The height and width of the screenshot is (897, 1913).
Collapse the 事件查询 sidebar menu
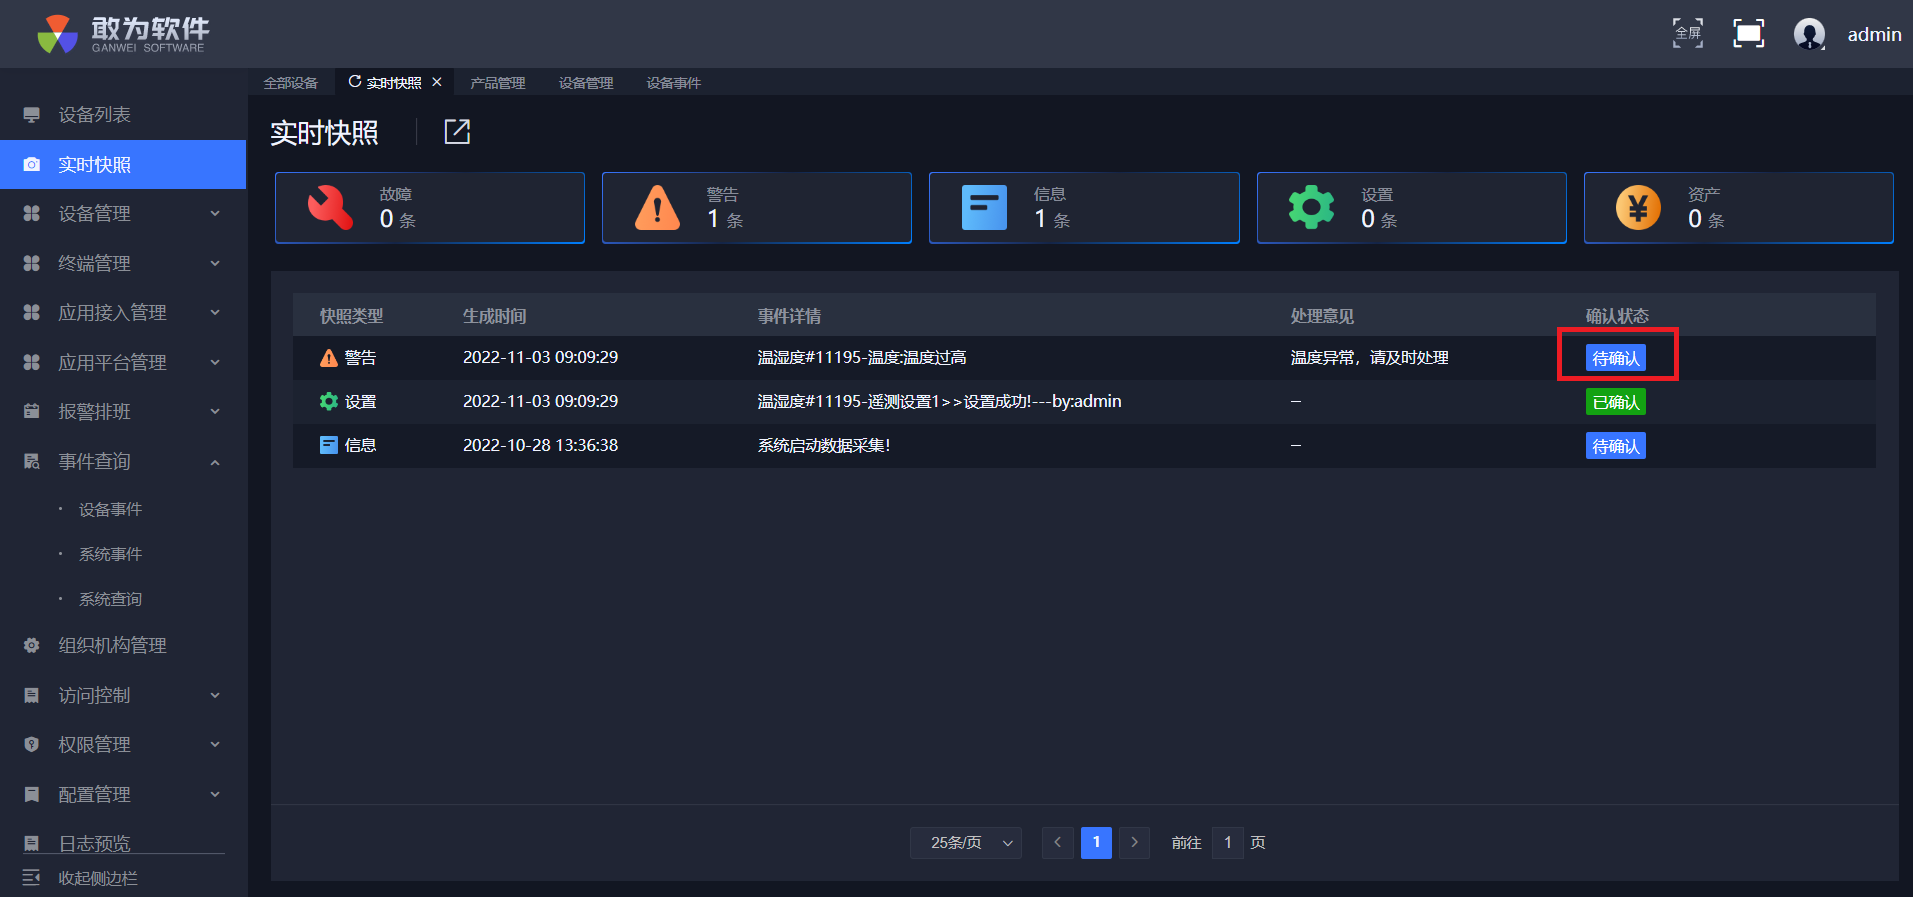coord(122,461)
